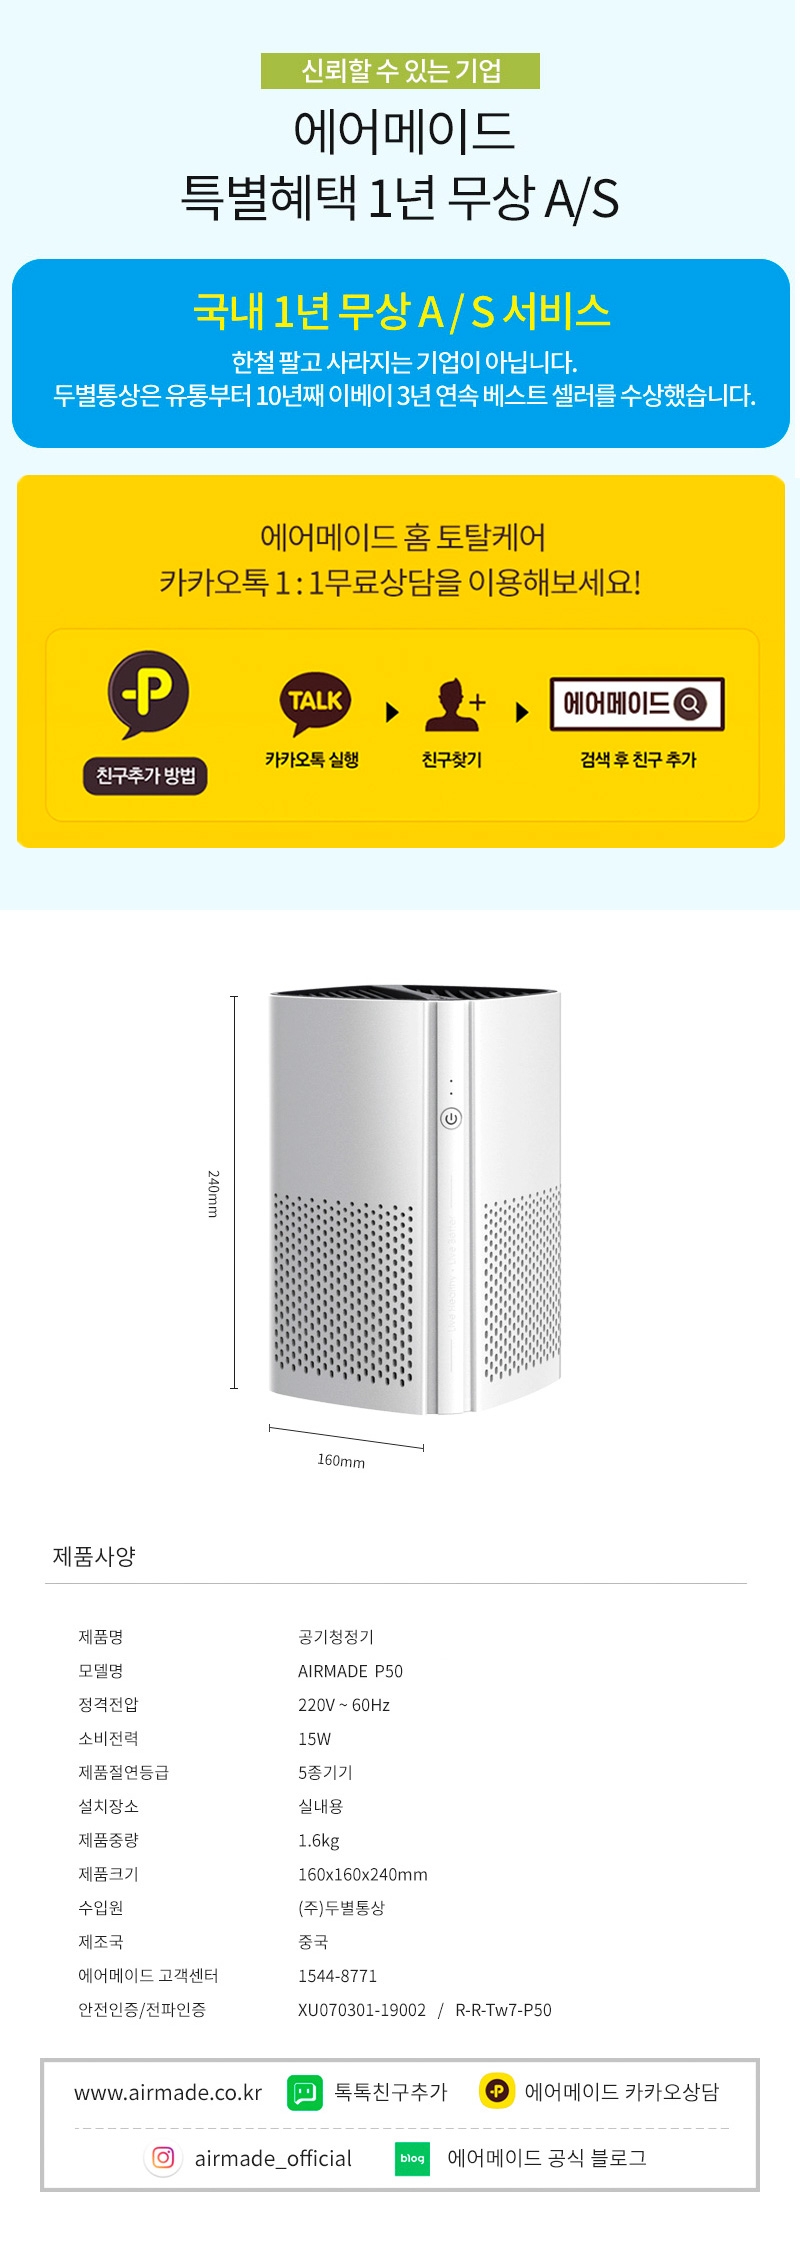This screenshot has height=2251, width=800.
Task: Click the 친구추가 방법 button
Action: (x=145, y=776)
